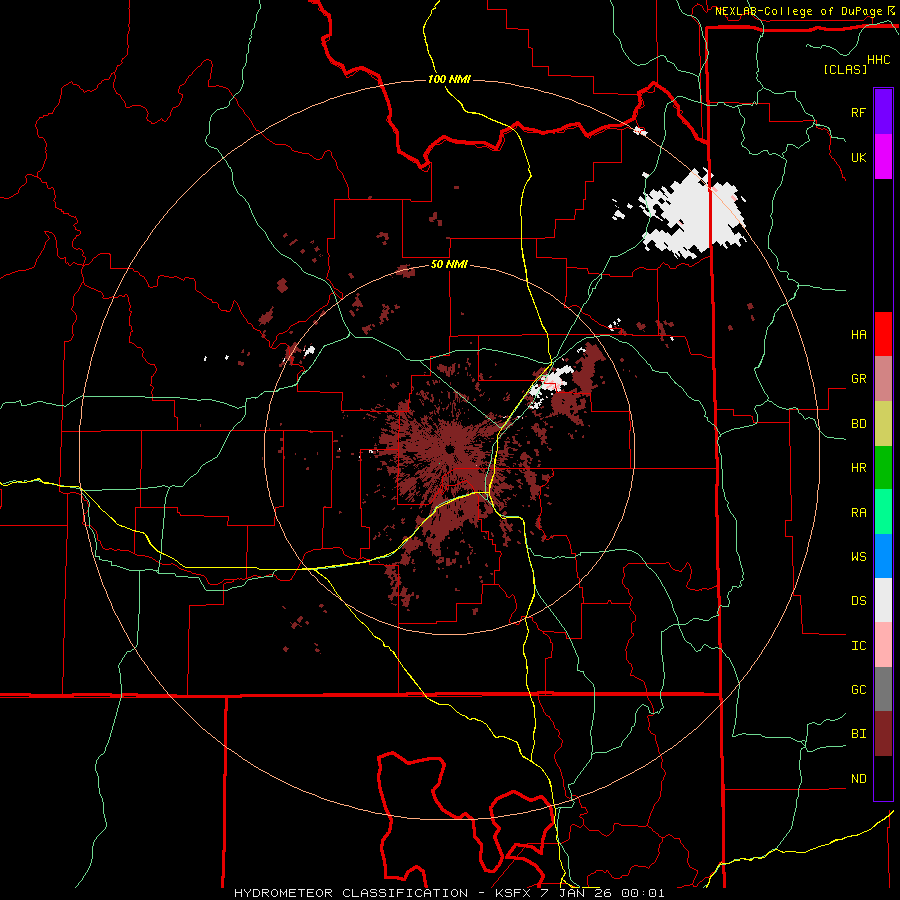Click the BD legend label
The height and width of the screenshot is (900, 900).
tap(858, 424)
